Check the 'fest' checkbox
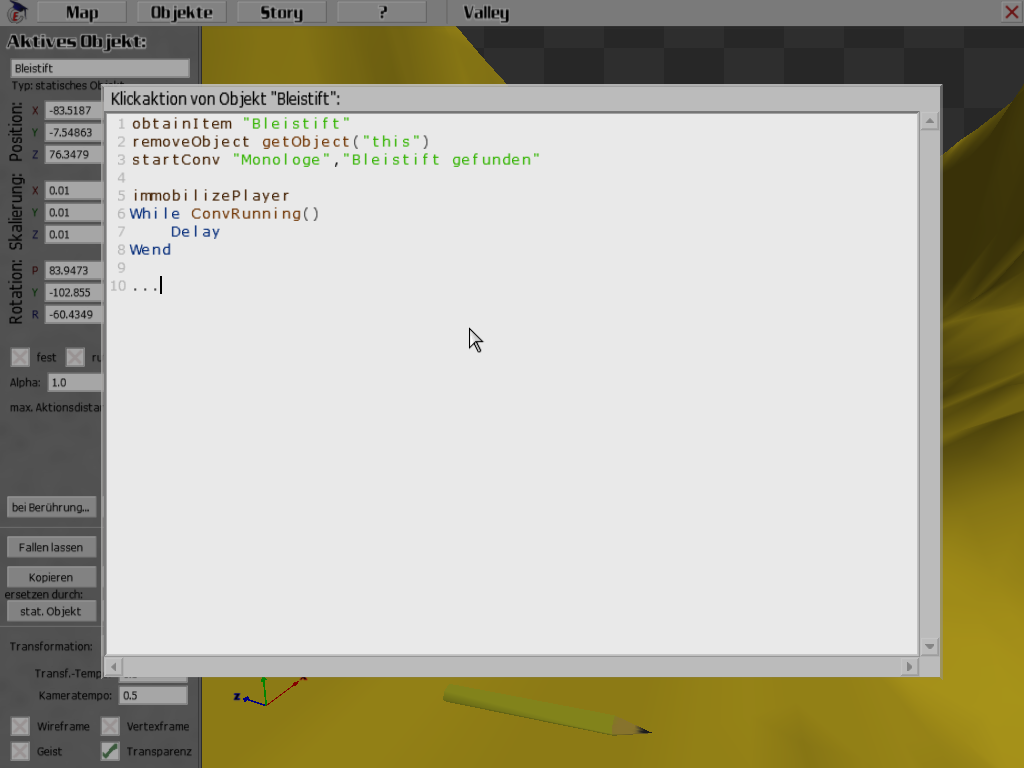 coord(20,357)
